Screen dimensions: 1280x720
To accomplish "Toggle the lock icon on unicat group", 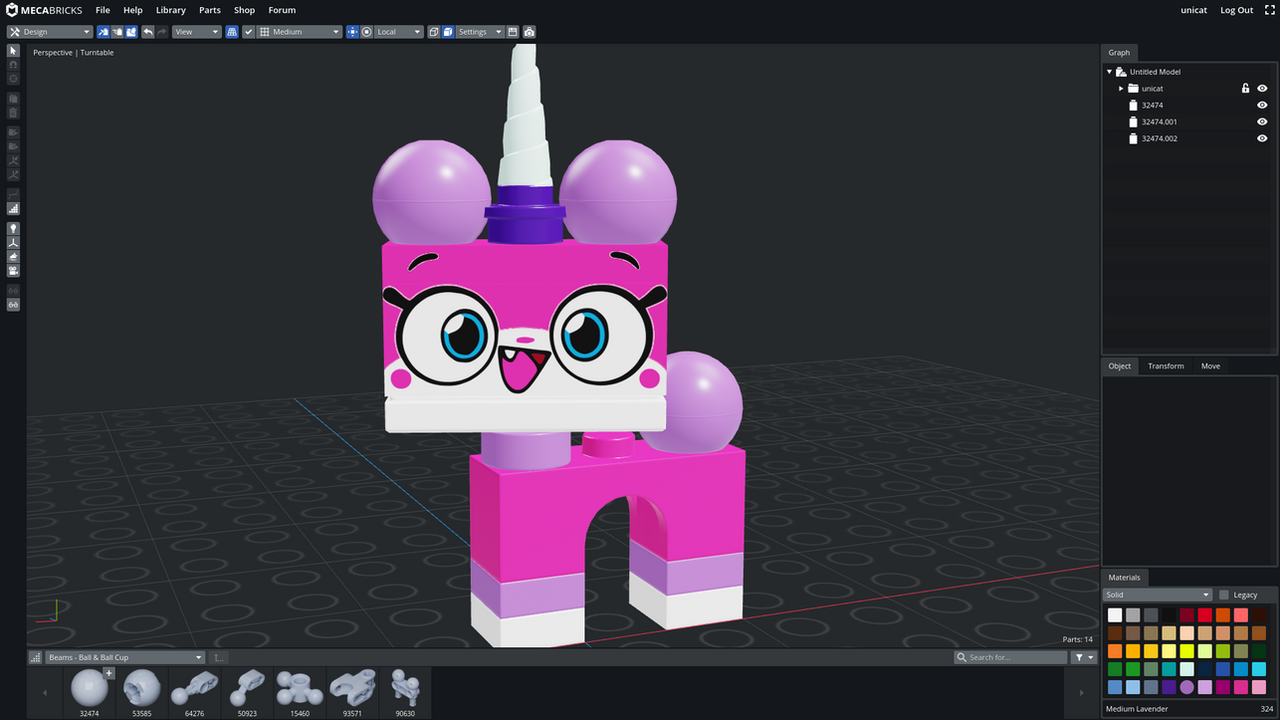I will 1245,88.
